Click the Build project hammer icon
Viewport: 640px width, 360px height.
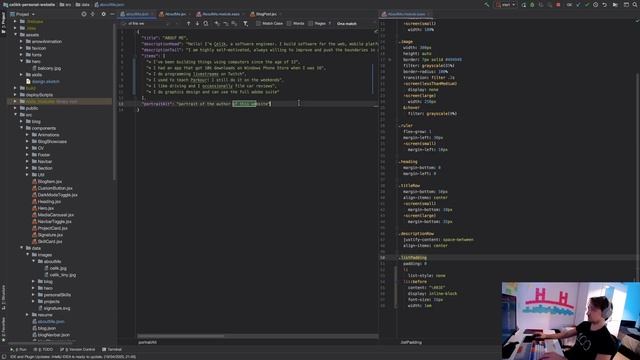pos(487,5)
